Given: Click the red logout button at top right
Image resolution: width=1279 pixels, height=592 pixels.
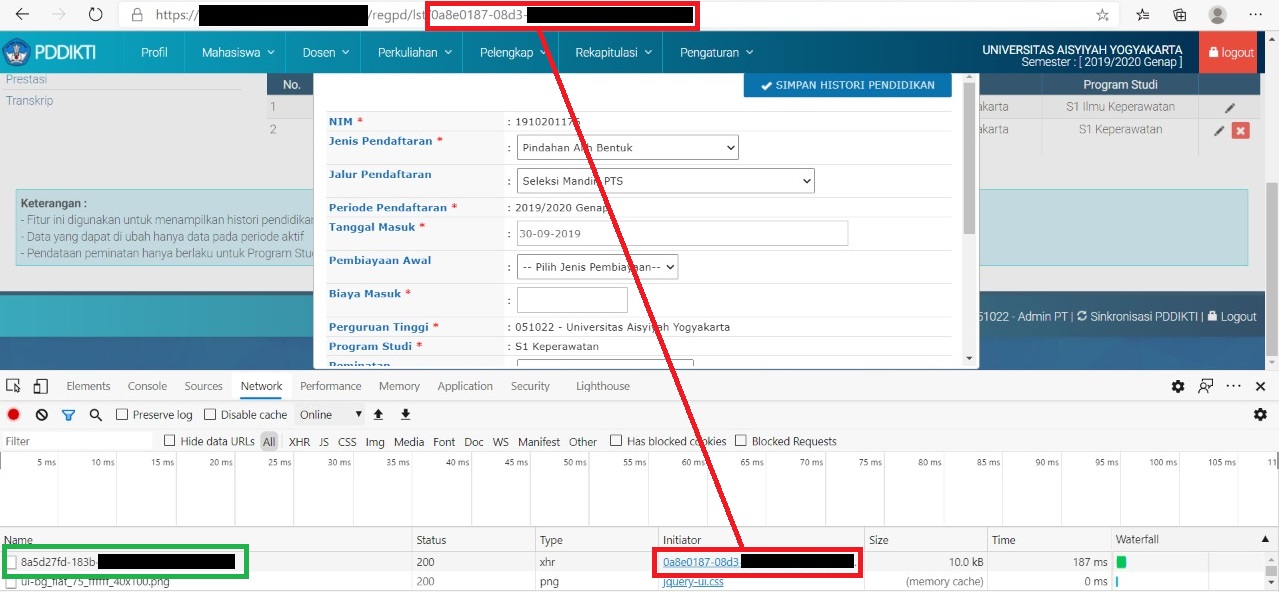Looking at the screenshot, I should [x=1230, y=53].
